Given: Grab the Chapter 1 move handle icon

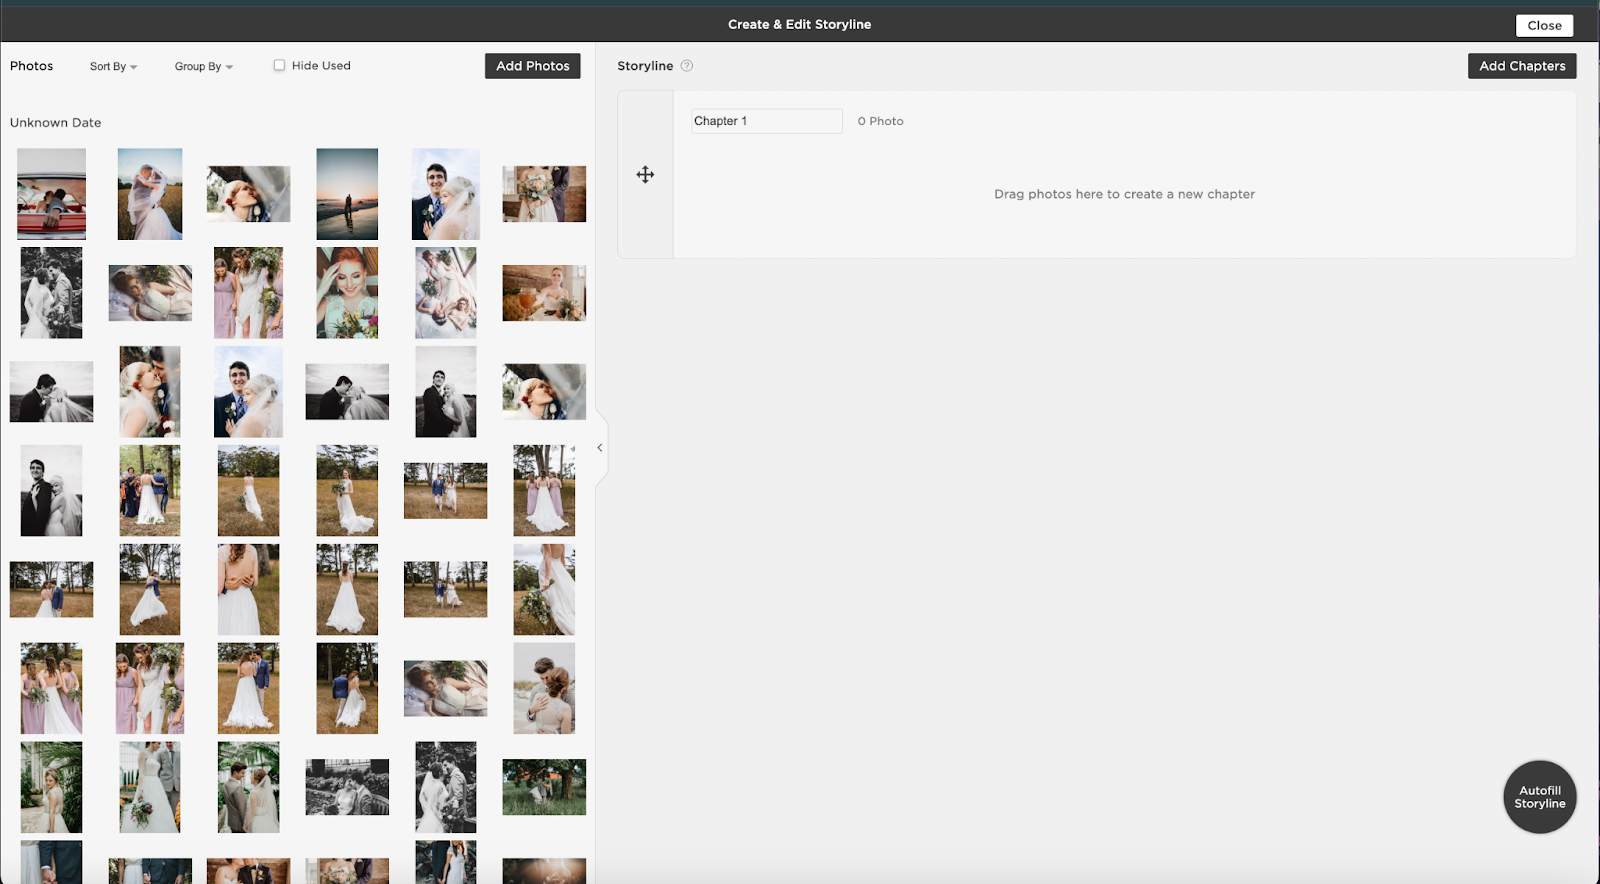Looking at the screenshot, I should coord(645,175).
